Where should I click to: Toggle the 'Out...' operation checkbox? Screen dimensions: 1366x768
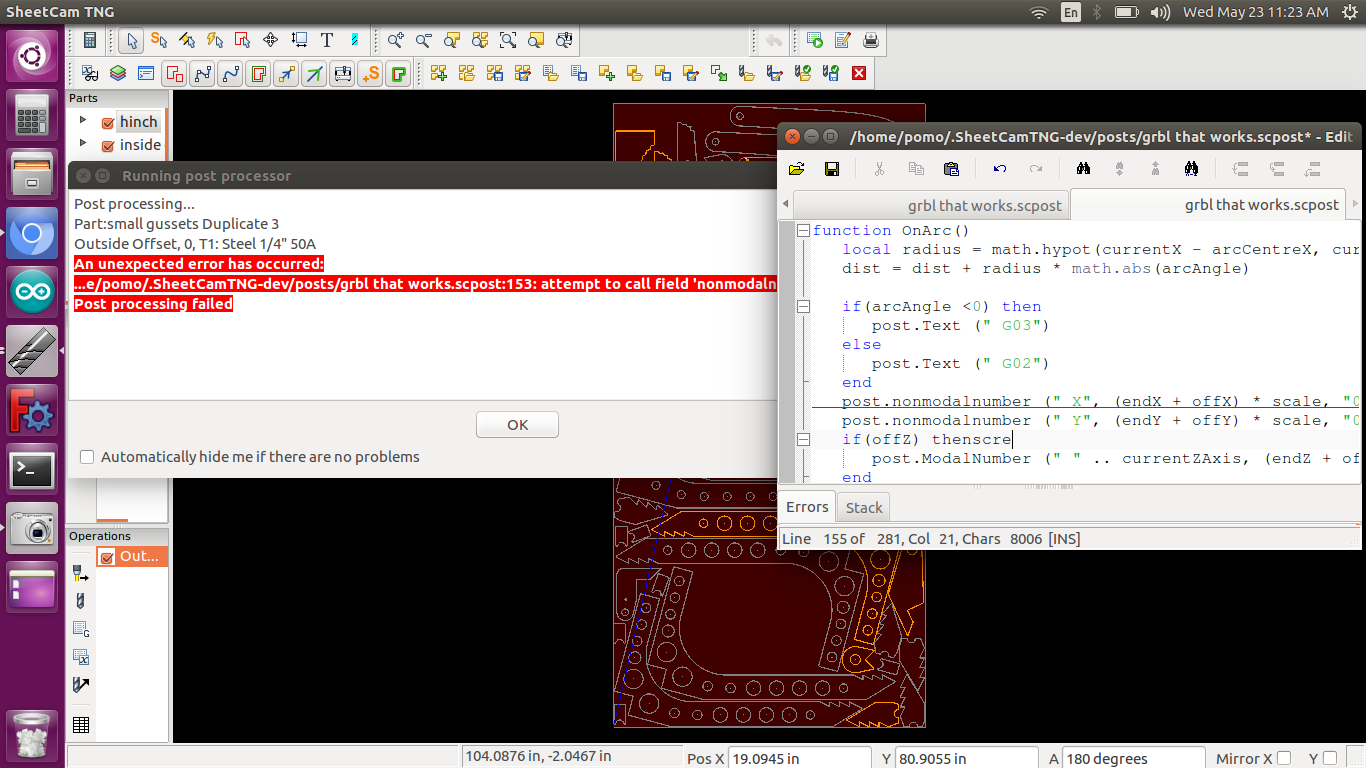coord(108,557)
